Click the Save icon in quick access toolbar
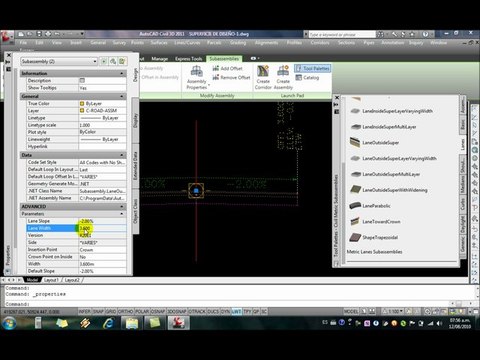 pyautogui.click(x=39, y=34)
